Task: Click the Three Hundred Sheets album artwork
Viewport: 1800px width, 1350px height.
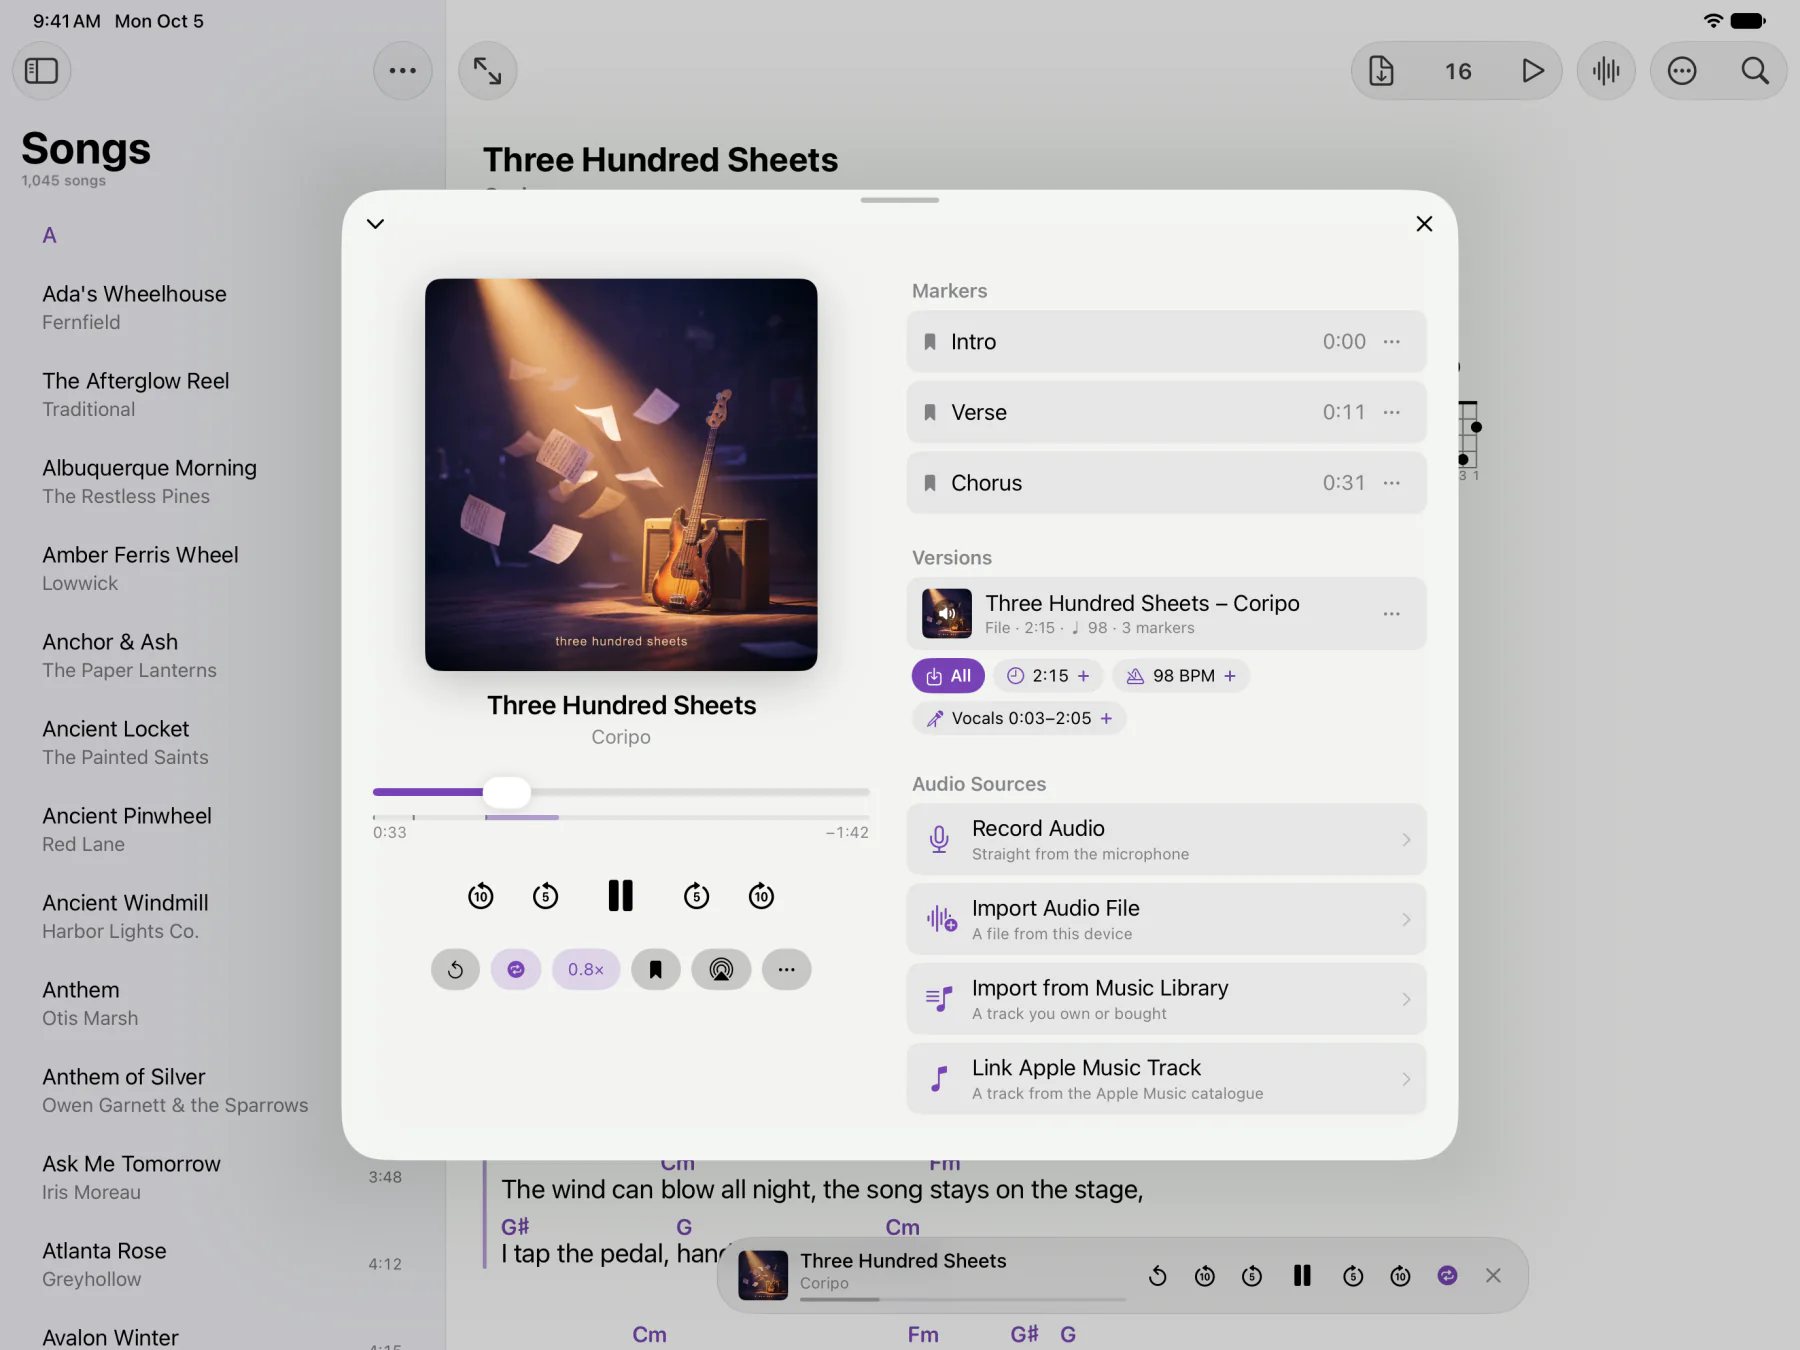Action: 621,475
